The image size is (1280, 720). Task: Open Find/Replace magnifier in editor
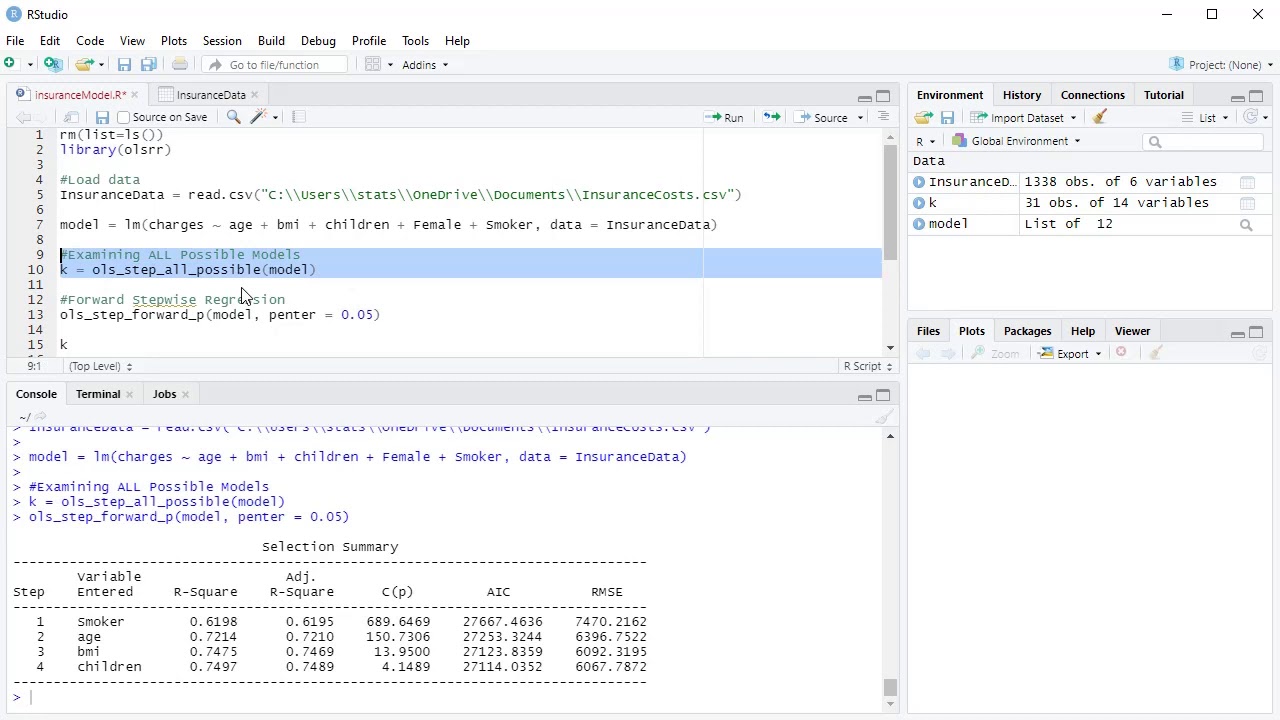(x=233, y=117)
